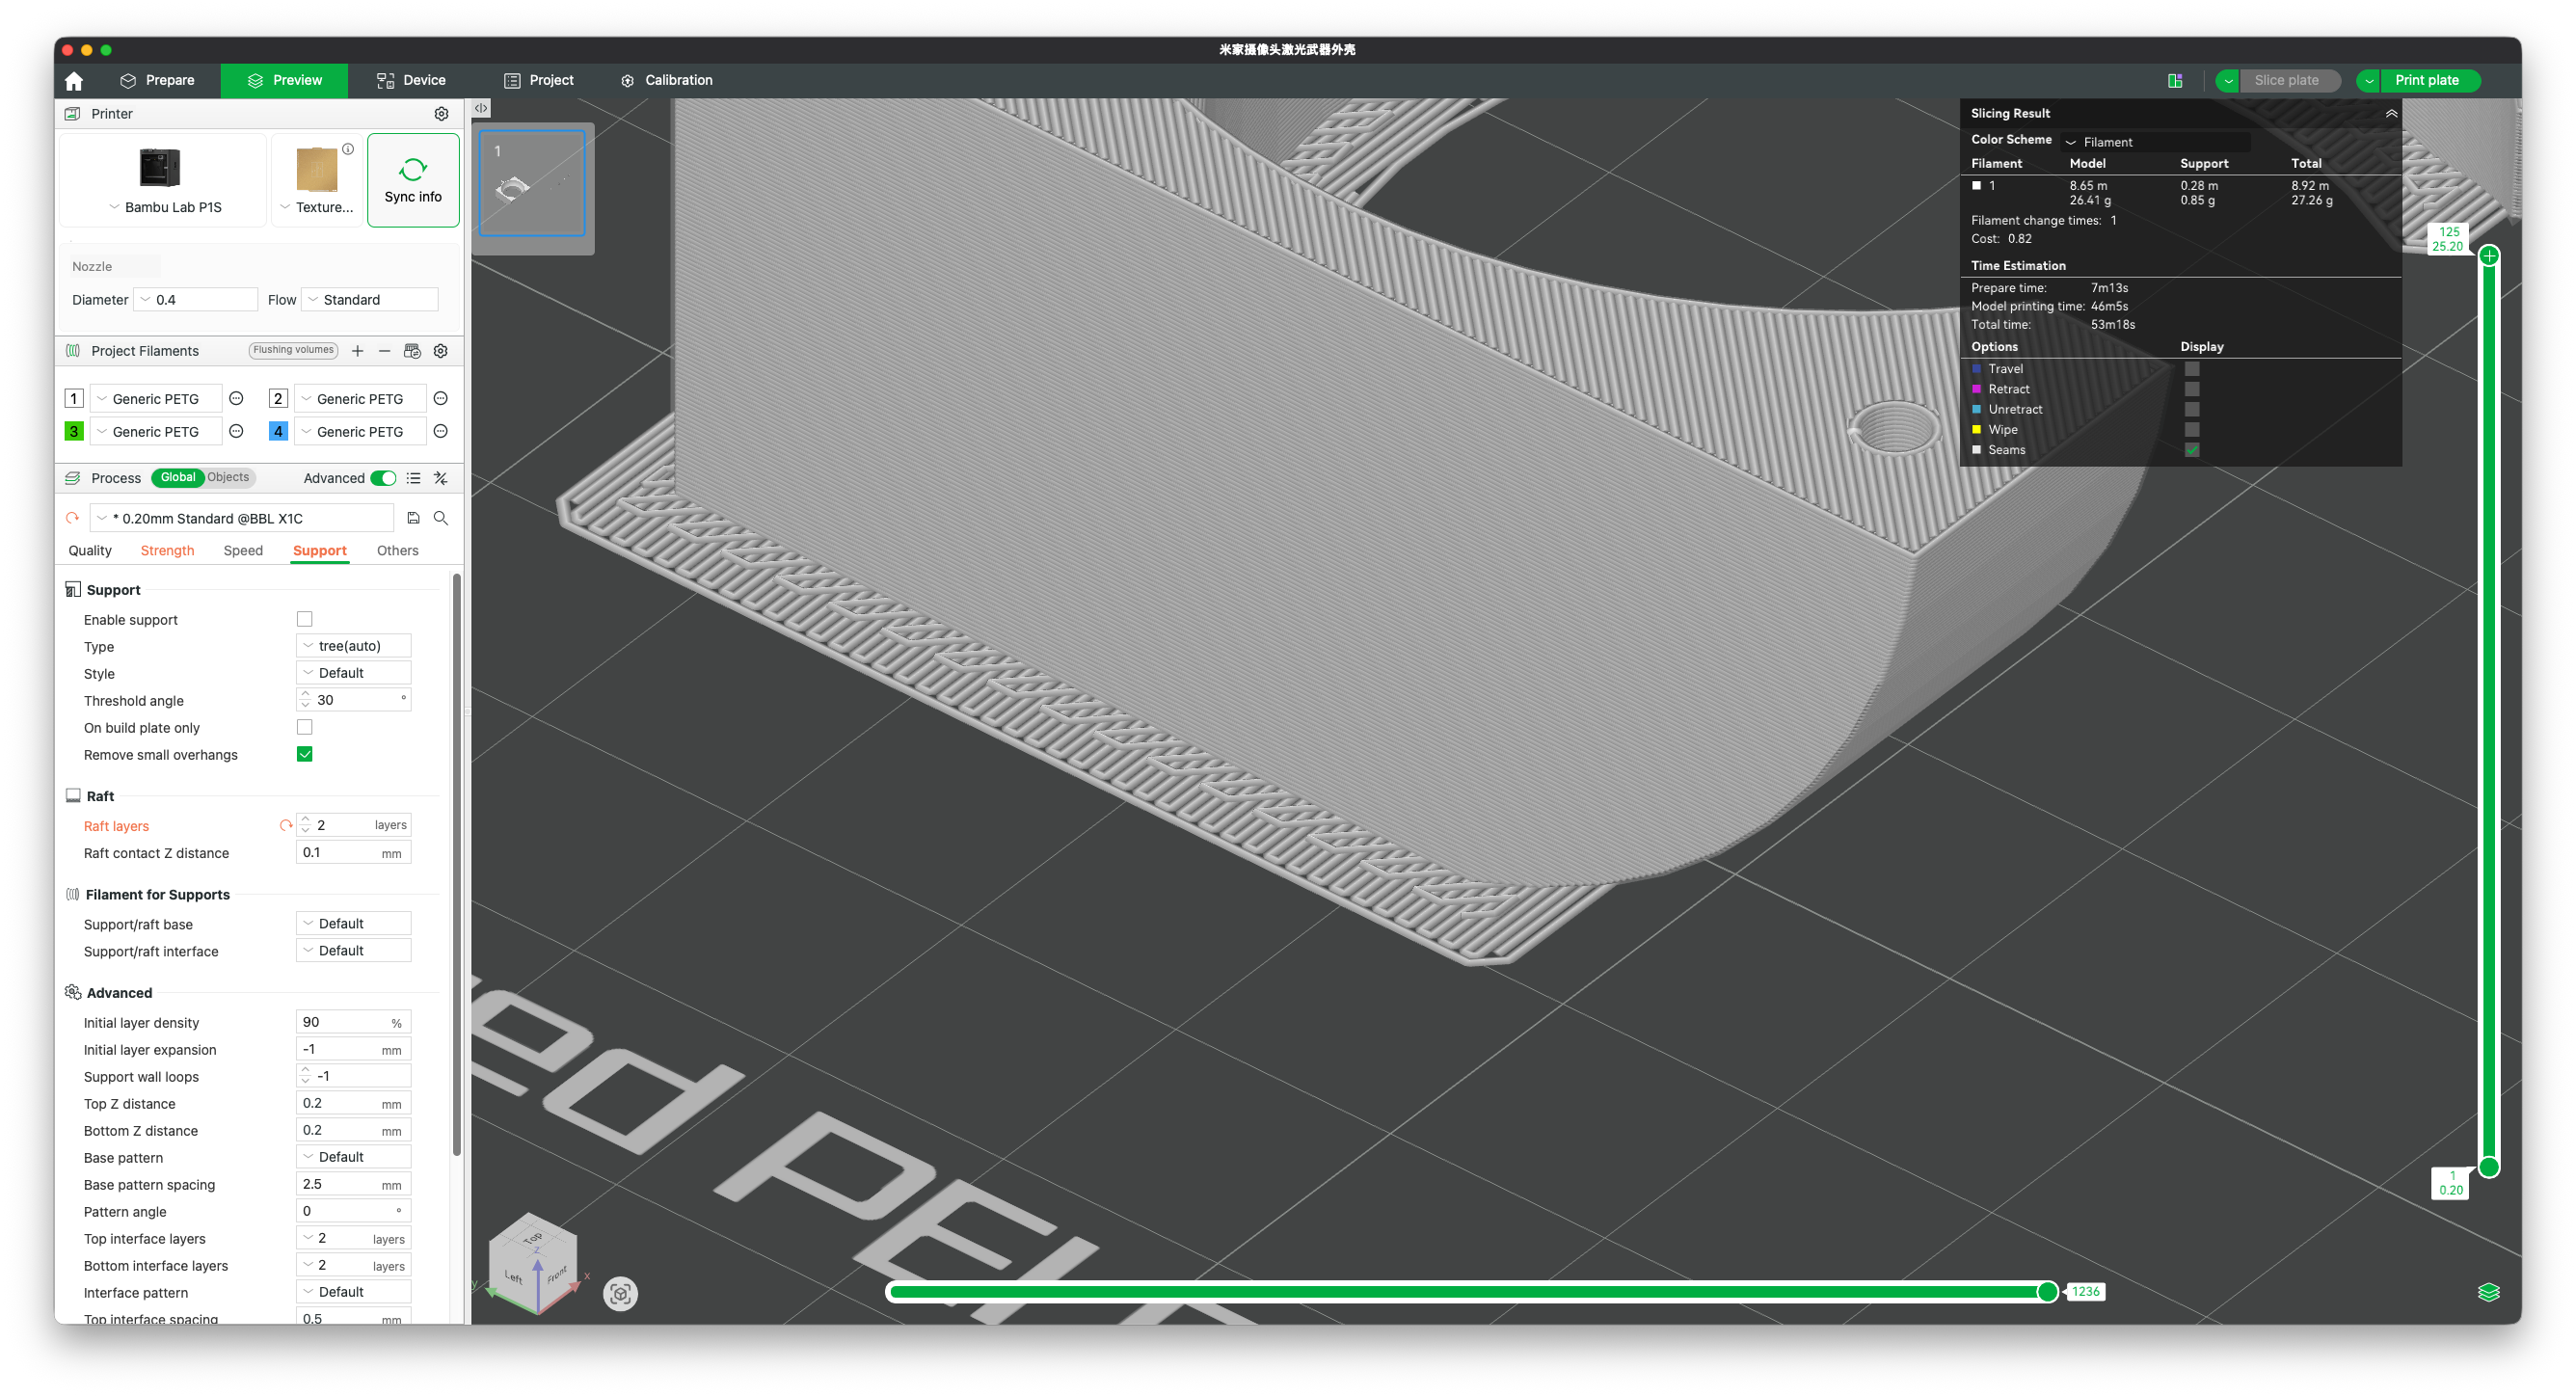Uncheck Remove small overhangs

[x=305, y=754]
